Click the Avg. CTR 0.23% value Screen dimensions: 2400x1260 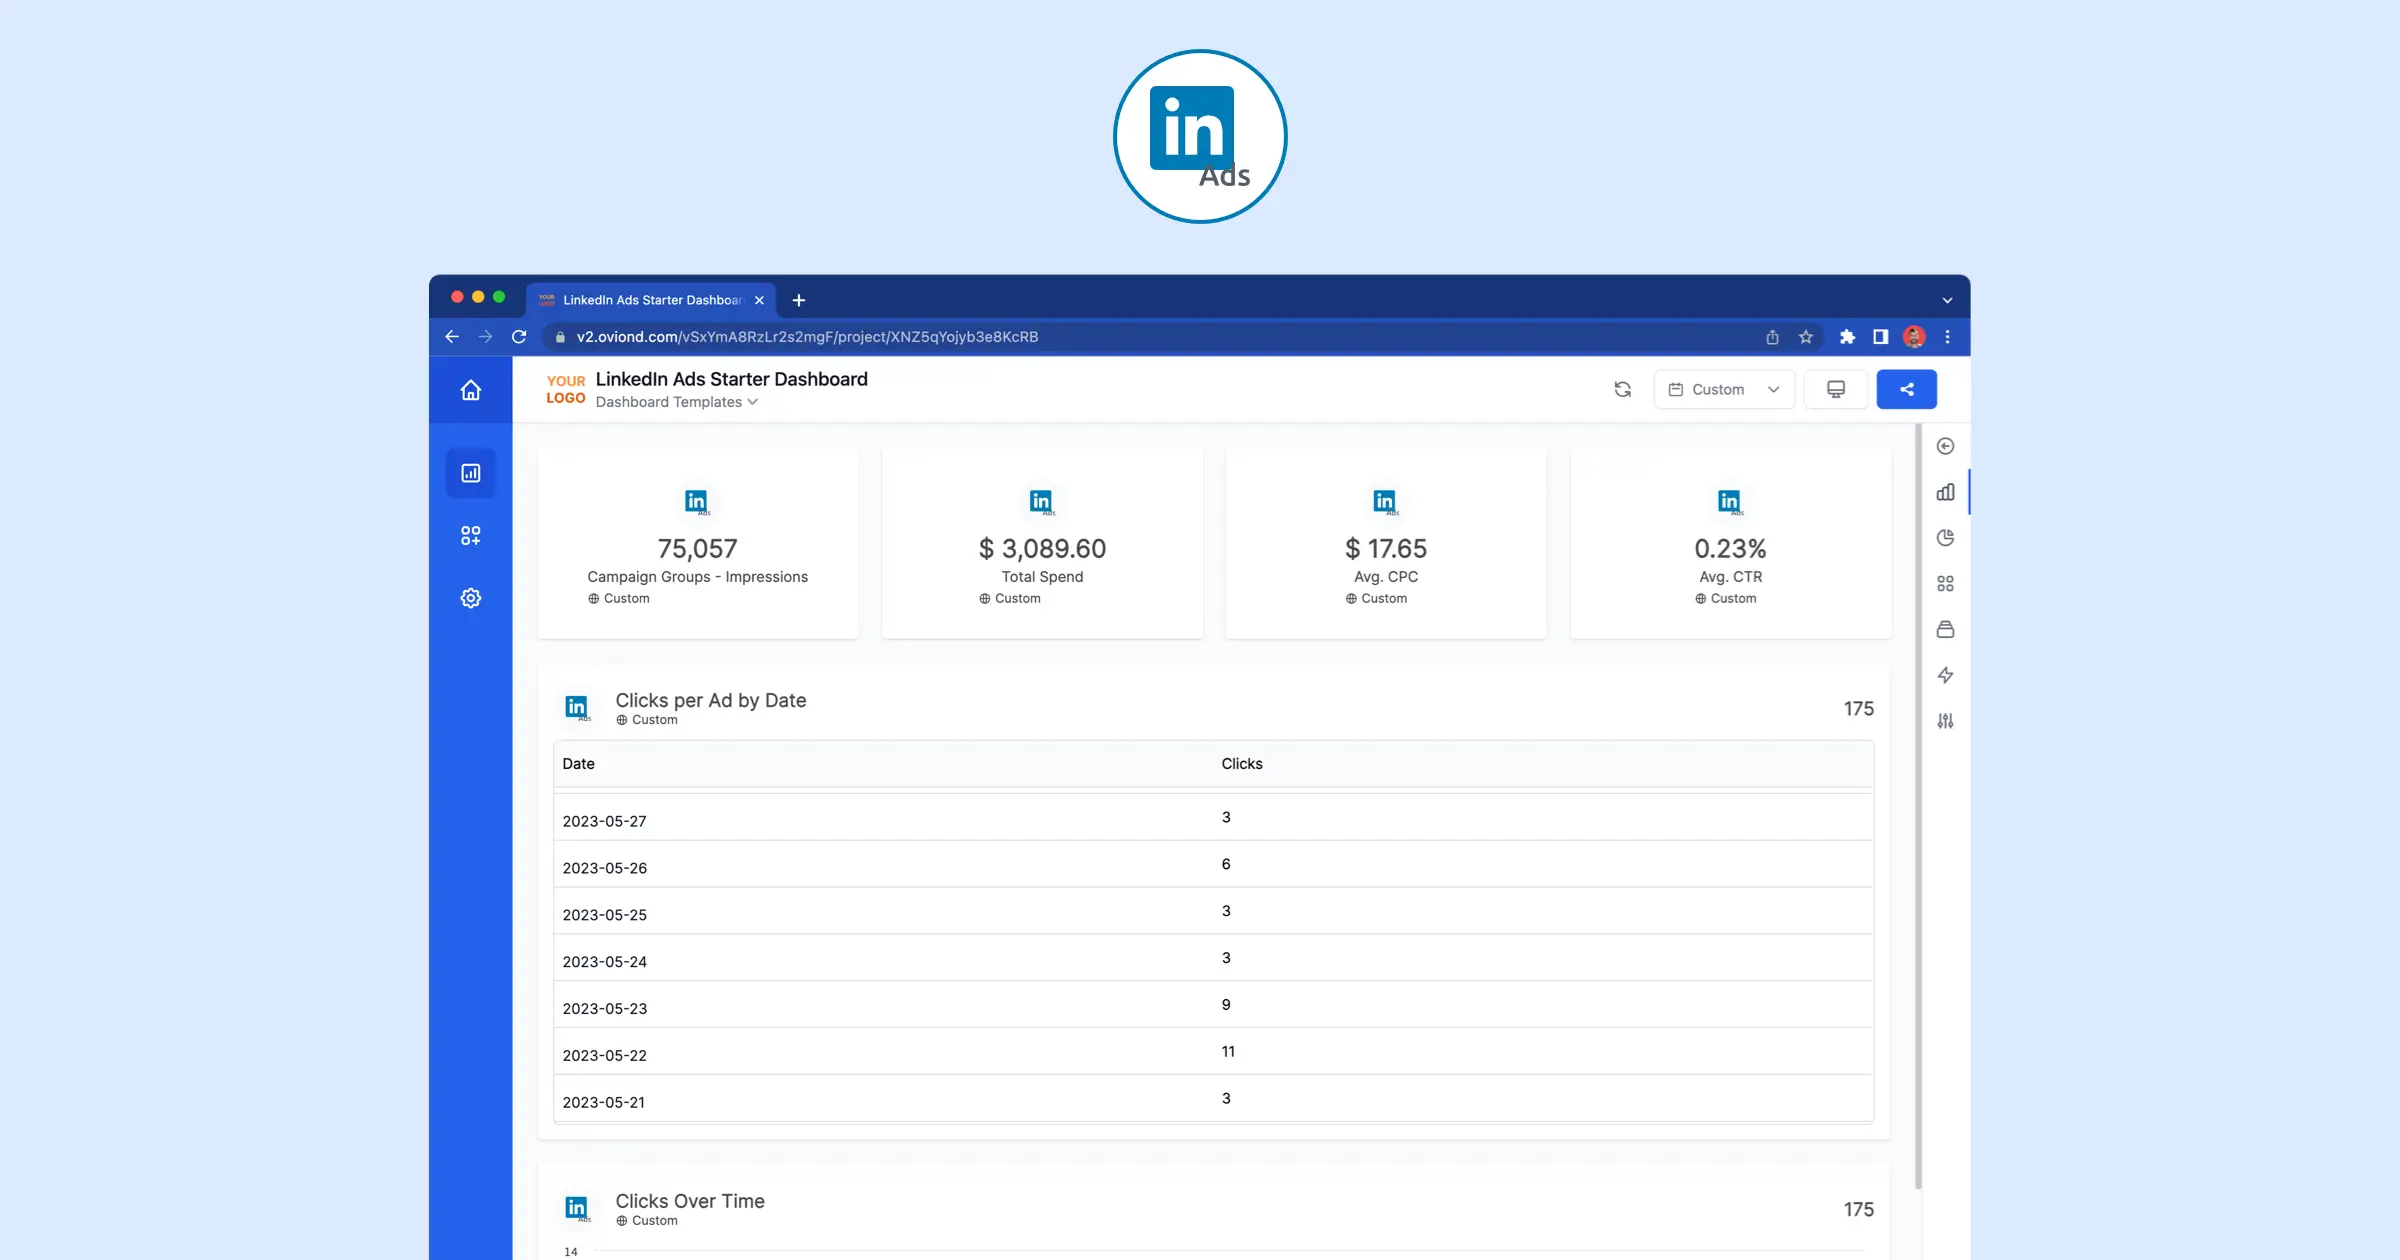coord(1730,548)
